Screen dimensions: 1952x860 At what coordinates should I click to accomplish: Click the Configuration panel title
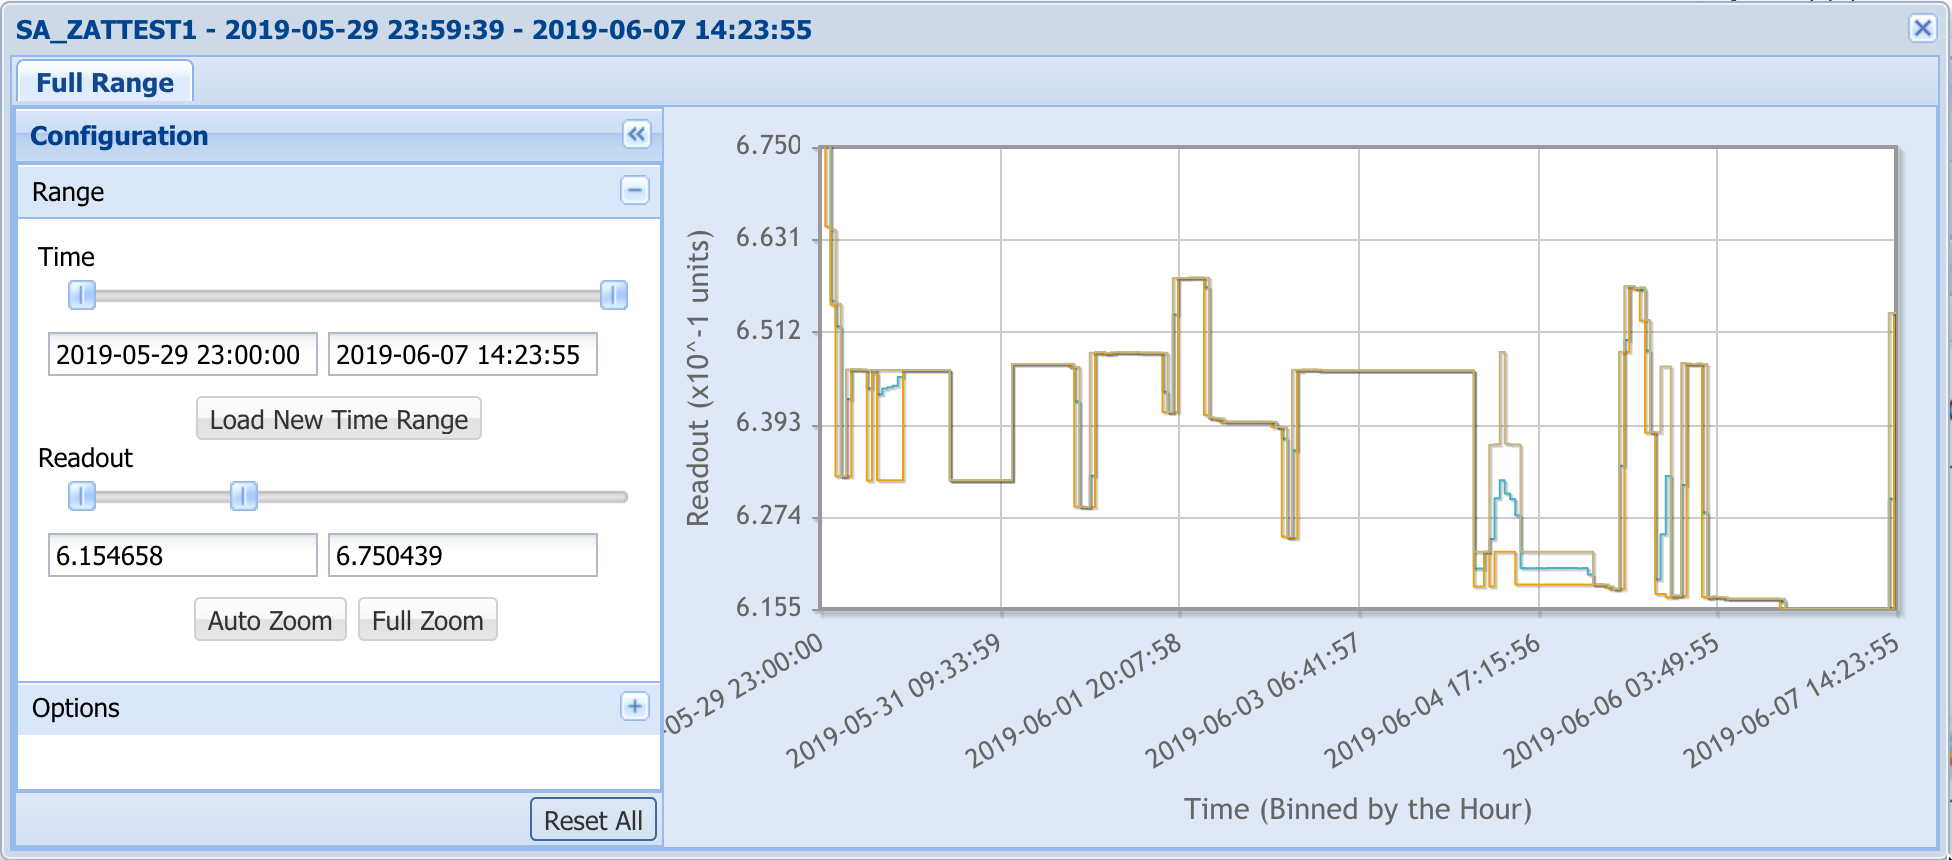coord(119,136)
